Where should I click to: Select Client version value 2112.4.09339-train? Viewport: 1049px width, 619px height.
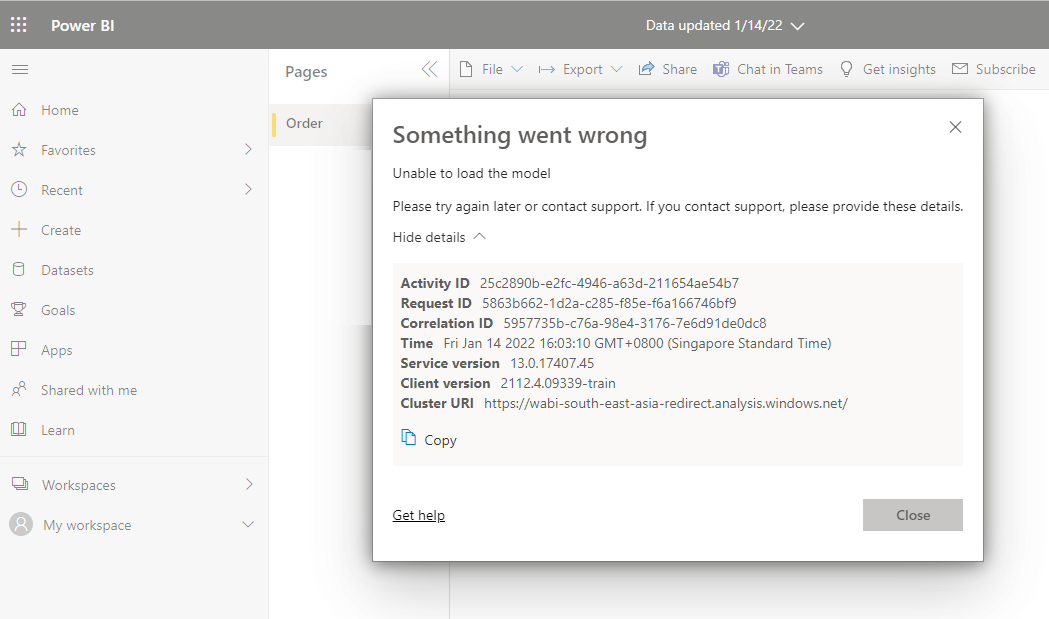click(558, 383)
